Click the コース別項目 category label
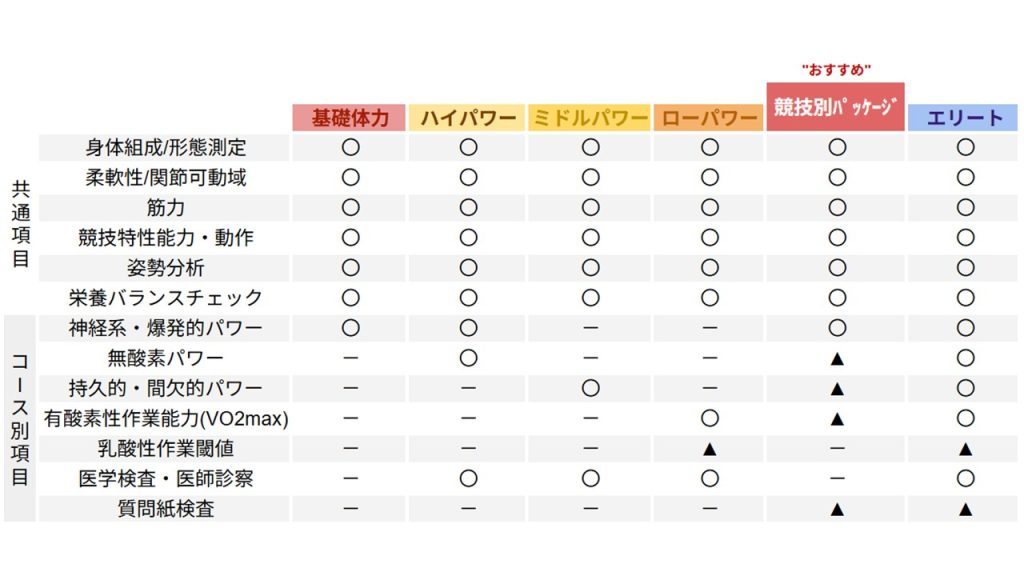1024x576 pixels. point(20,419)
